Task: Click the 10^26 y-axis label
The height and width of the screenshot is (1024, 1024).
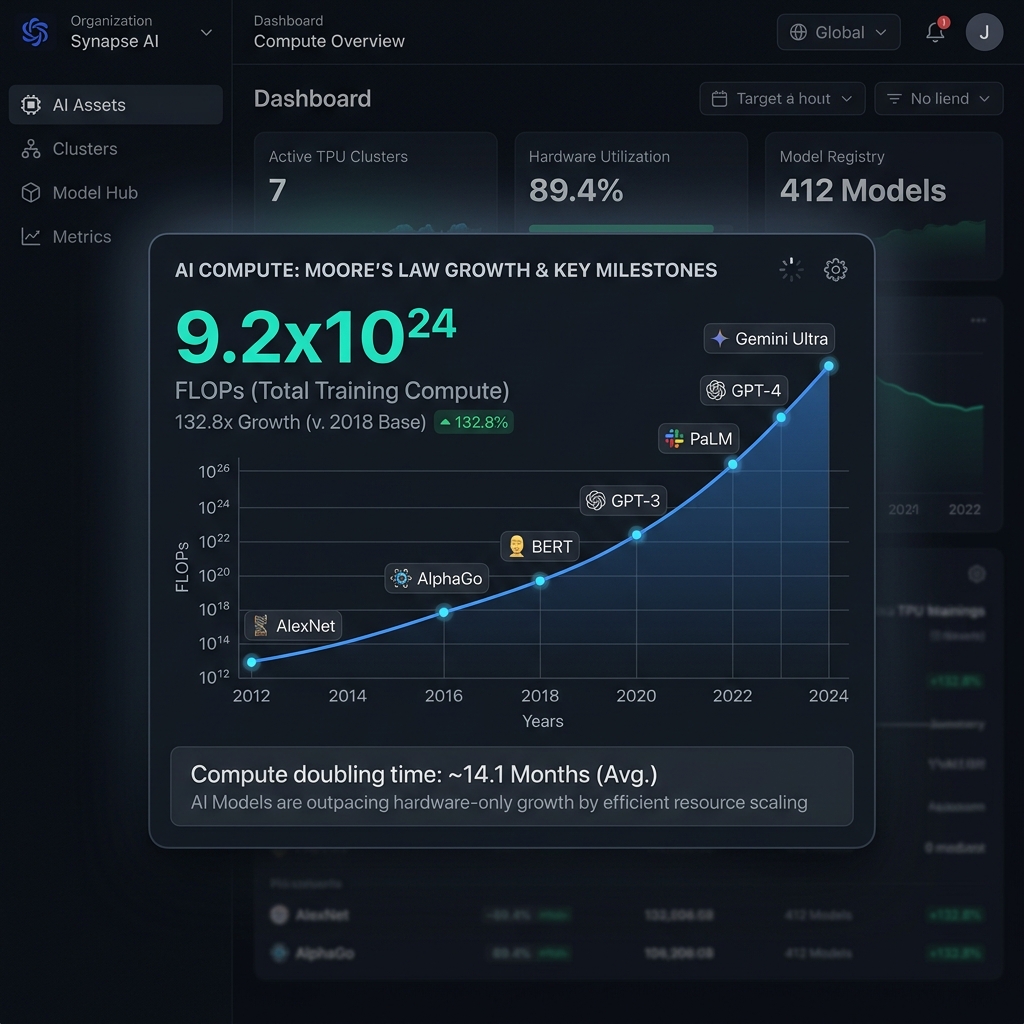Action: tap(214, 471)
